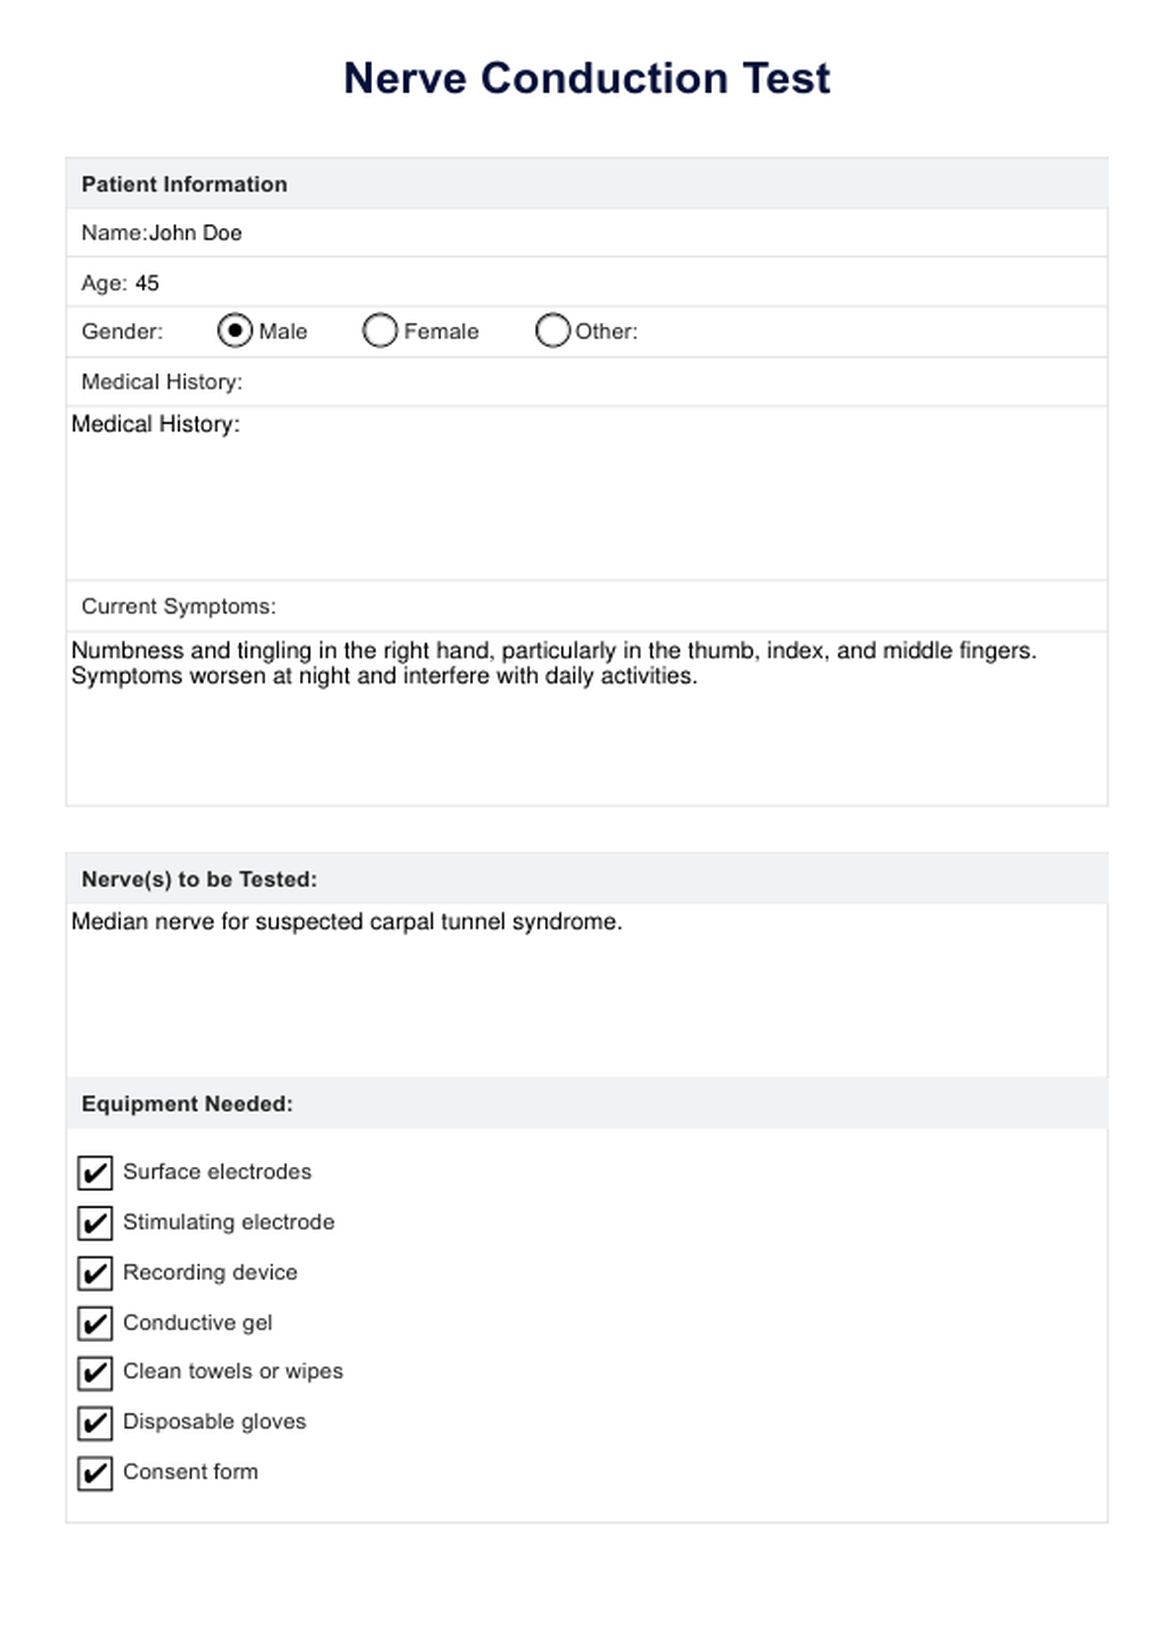Toggle the Disposable gloves checkbox
Screen dimensions: 1176x1630
tap(95, 1422)
